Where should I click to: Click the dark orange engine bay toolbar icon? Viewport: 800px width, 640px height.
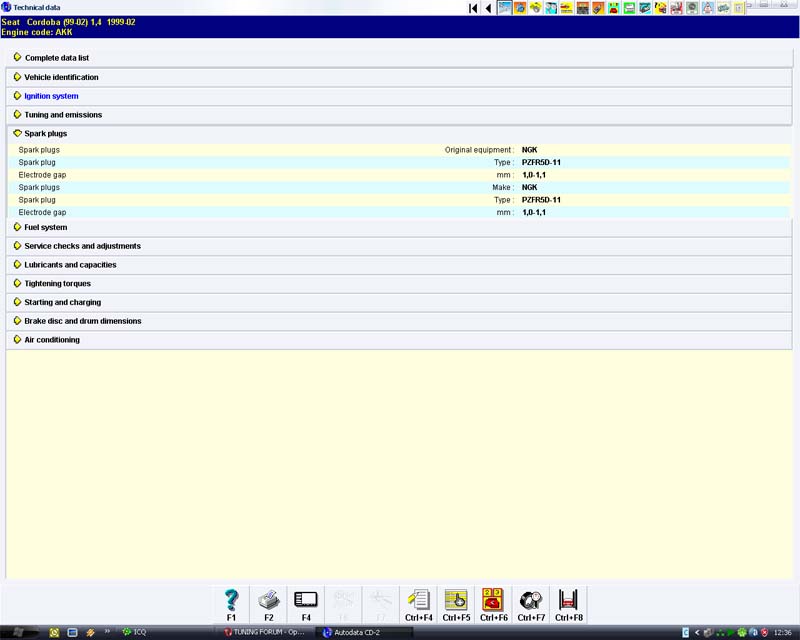tap(583, 8)
